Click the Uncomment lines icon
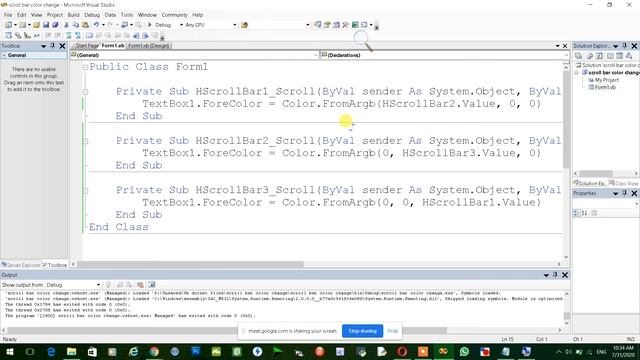Image resolution: width=640 pixels, height=360 pixels. click(78, 36)
